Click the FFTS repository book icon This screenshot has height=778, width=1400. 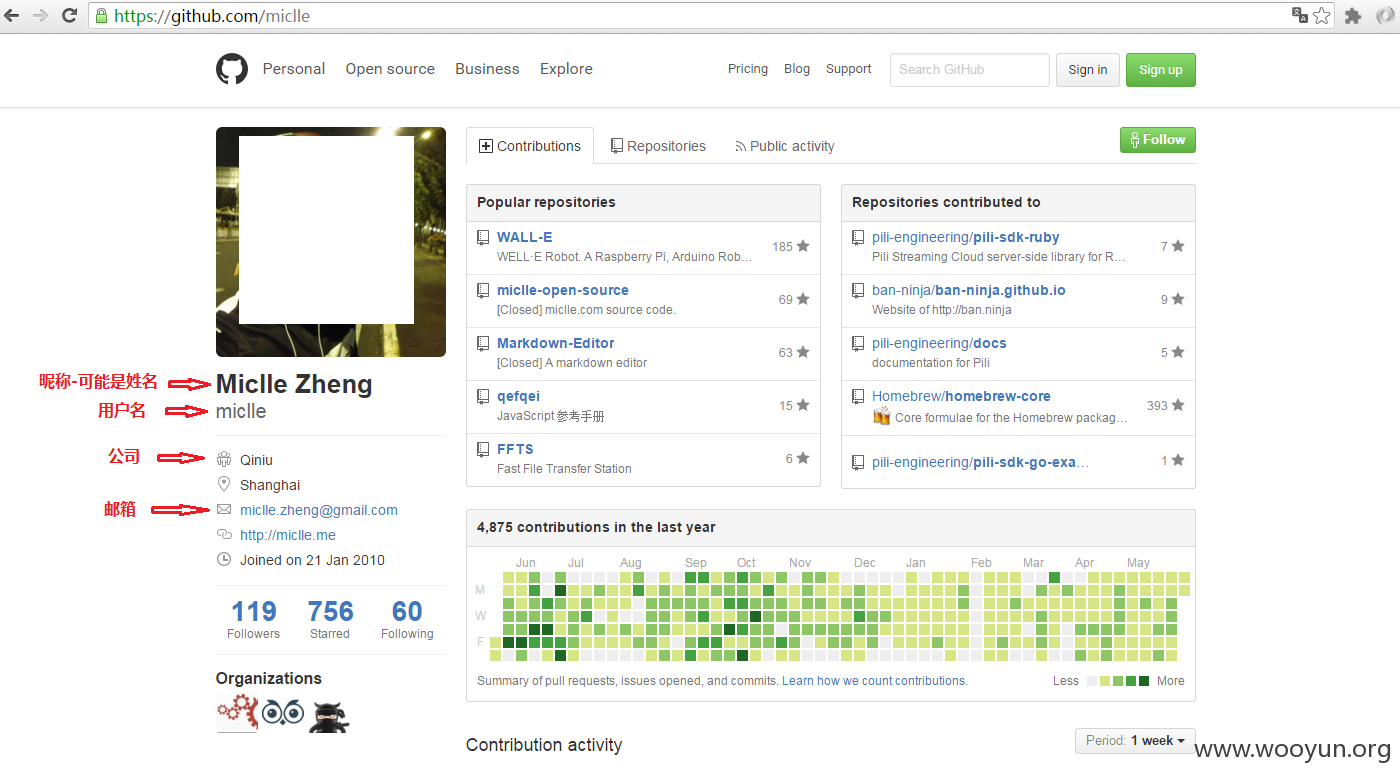pos(483,450)
